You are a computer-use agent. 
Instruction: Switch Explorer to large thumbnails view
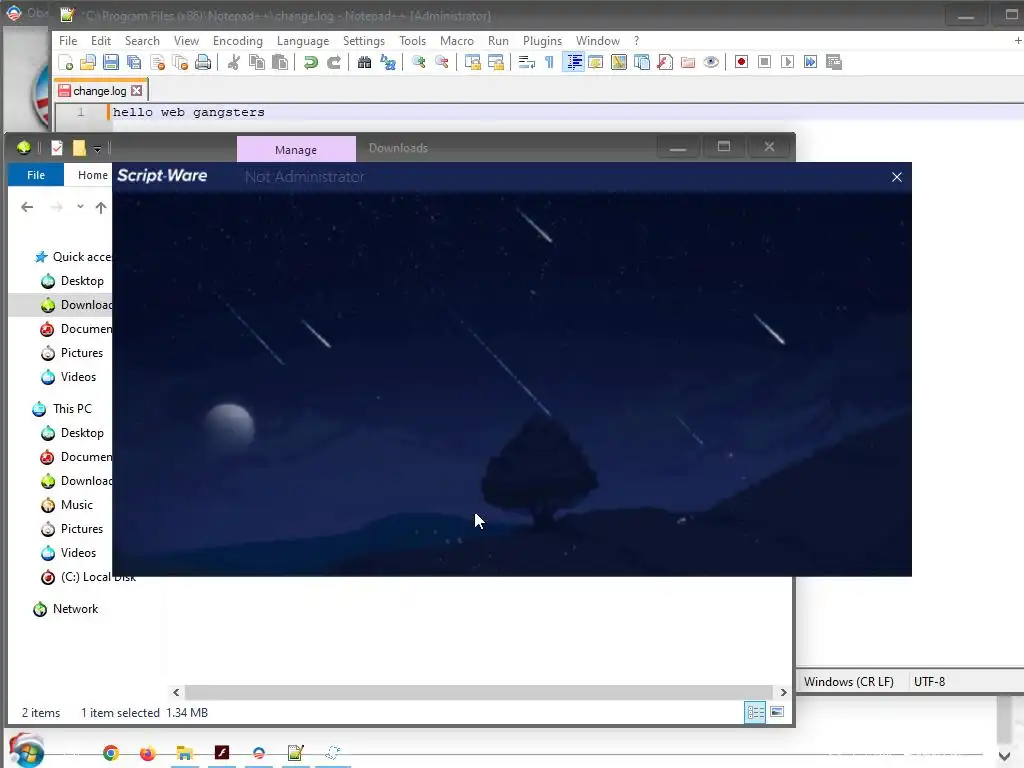pyautogui.click(x=777, y=712)
